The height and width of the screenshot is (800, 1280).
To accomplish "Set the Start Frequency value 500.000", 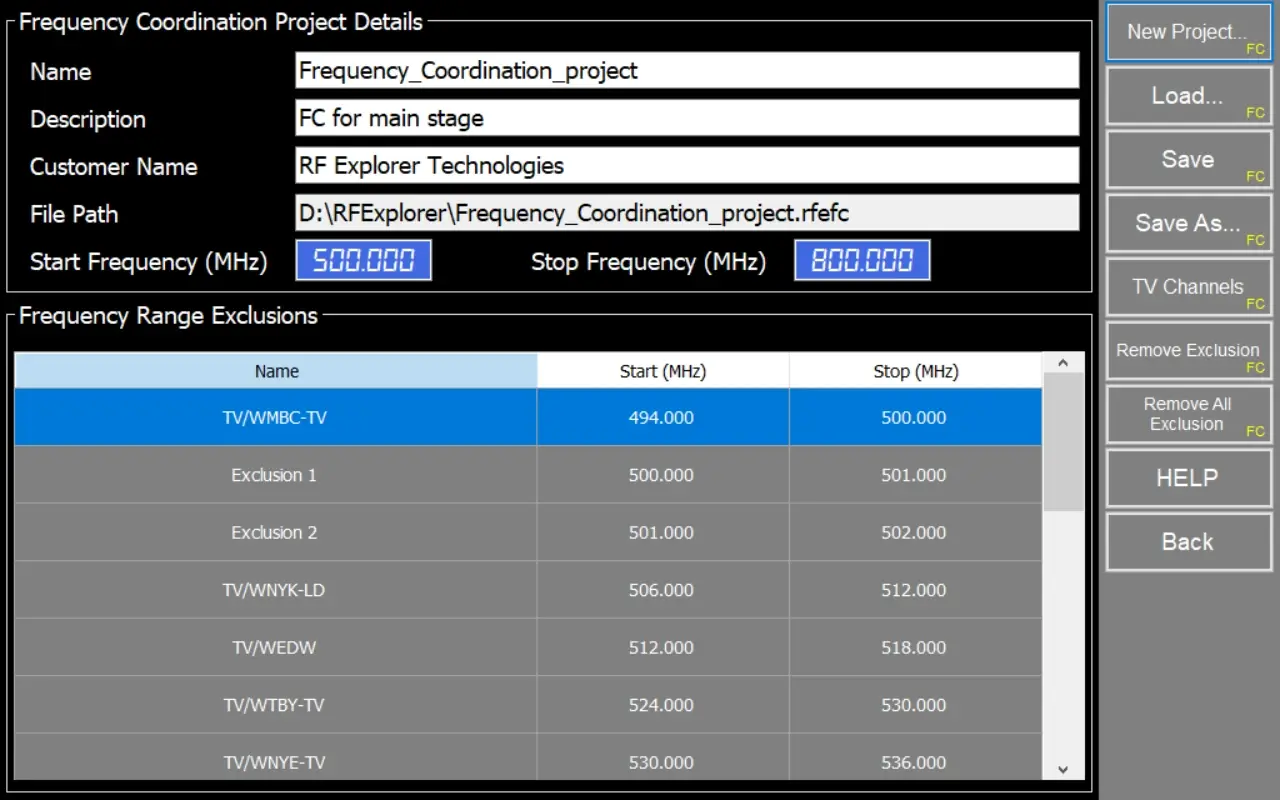I will pos(364,261).
